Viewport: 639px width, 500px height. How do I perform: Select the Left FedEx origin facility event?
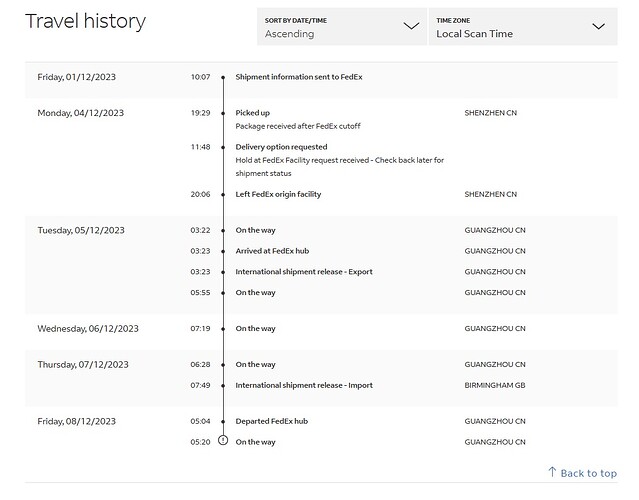(278, 194)
